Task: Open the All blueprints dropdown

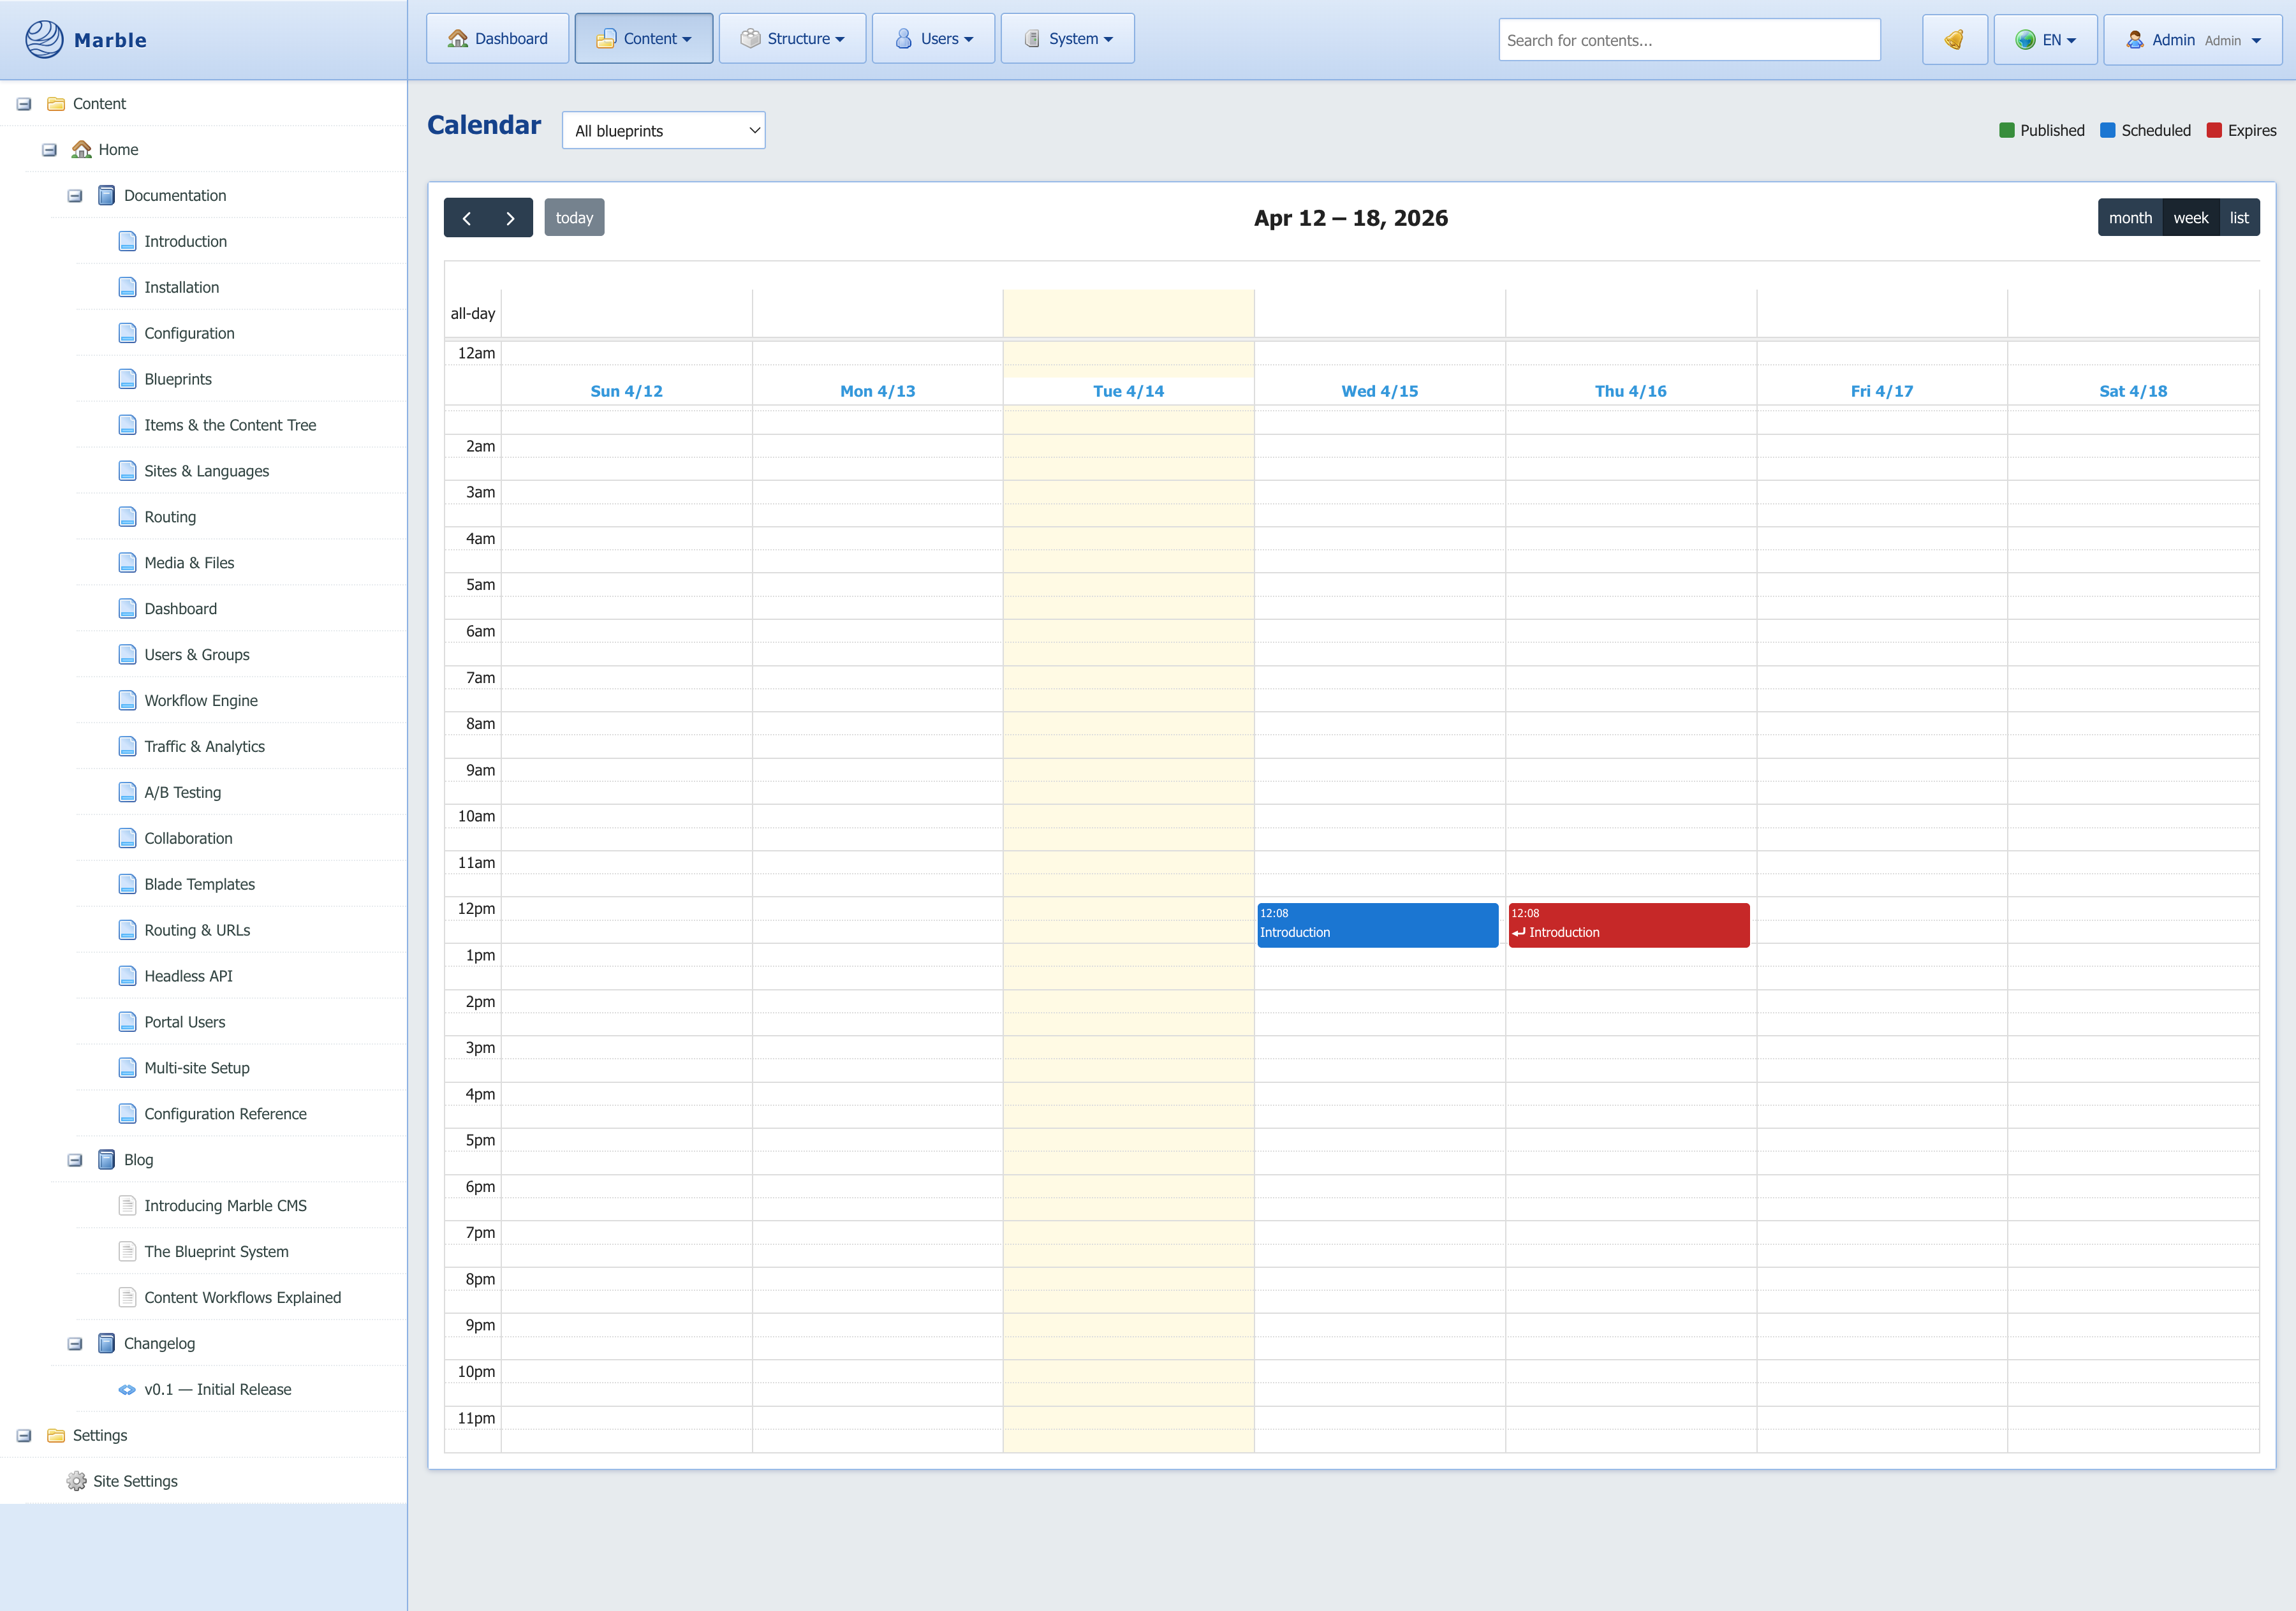Action: 664,131
